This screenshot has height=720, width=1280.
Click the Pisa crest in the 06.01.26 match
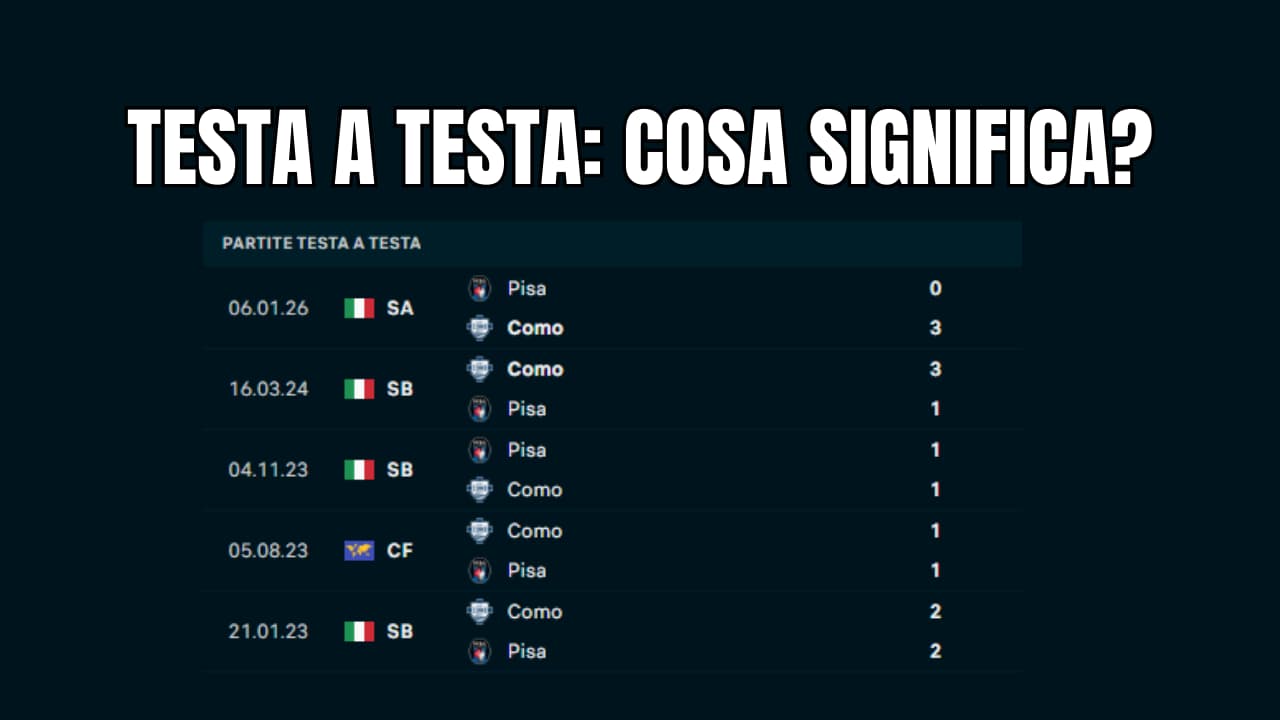[480, 289]
